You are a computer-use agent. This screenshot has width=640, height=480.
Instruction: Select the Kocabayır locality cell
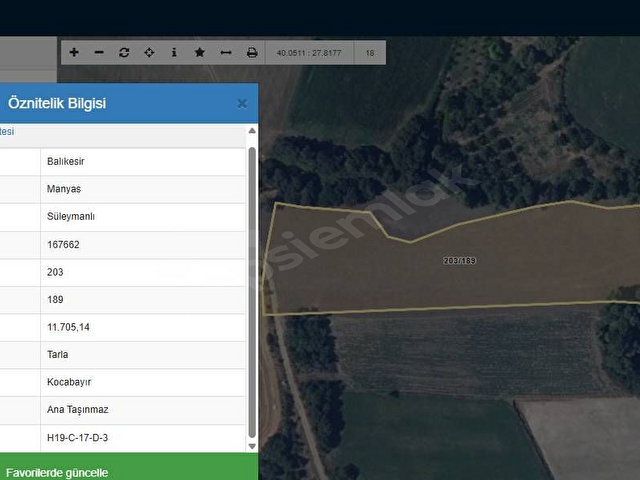143,382
